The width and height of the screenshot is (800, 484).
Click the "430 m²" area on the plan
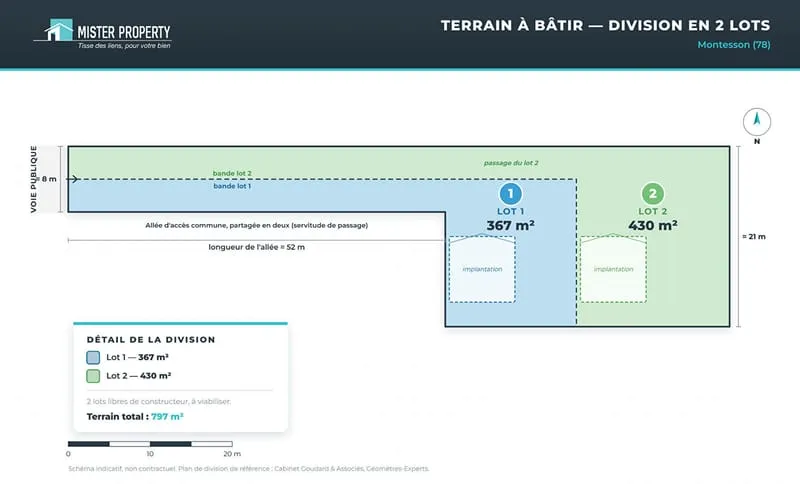pyautogui.click(x=653, y=225)
